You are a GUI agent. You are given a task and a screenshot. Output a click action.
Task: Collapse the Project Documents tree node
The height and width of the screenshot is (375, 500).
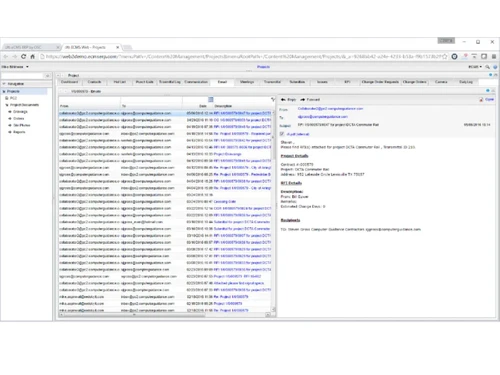coord(7,105)
